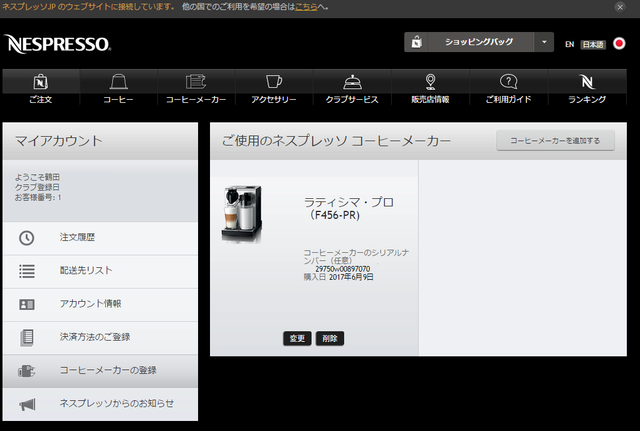Open the アクセサリー cup nav icon

273,81
